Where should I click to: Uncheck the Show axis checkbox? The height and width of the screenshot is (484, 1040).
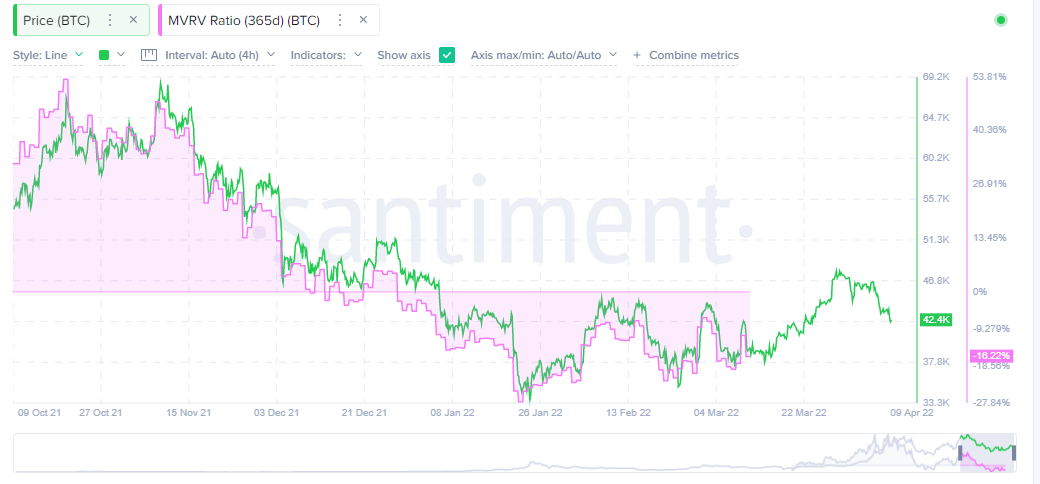(447, 55)
